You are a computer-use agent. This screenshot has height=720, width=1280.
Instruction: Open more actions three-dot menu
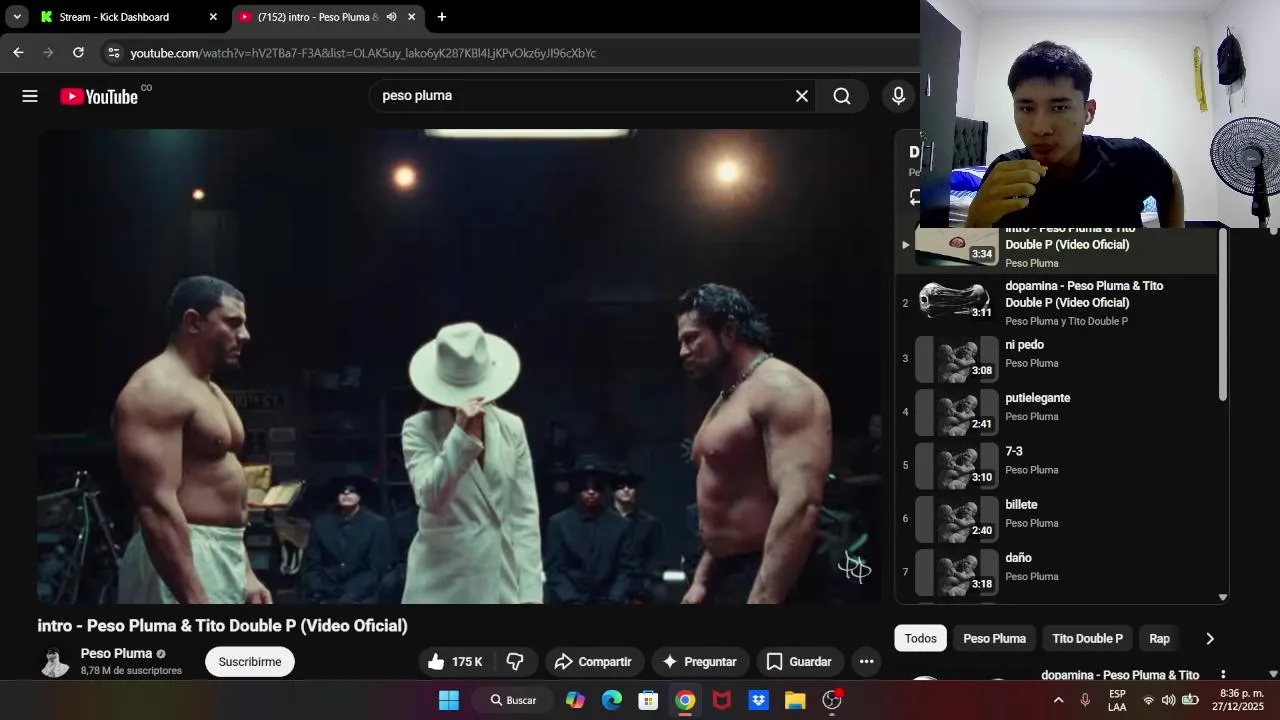(x=867, y=661)
